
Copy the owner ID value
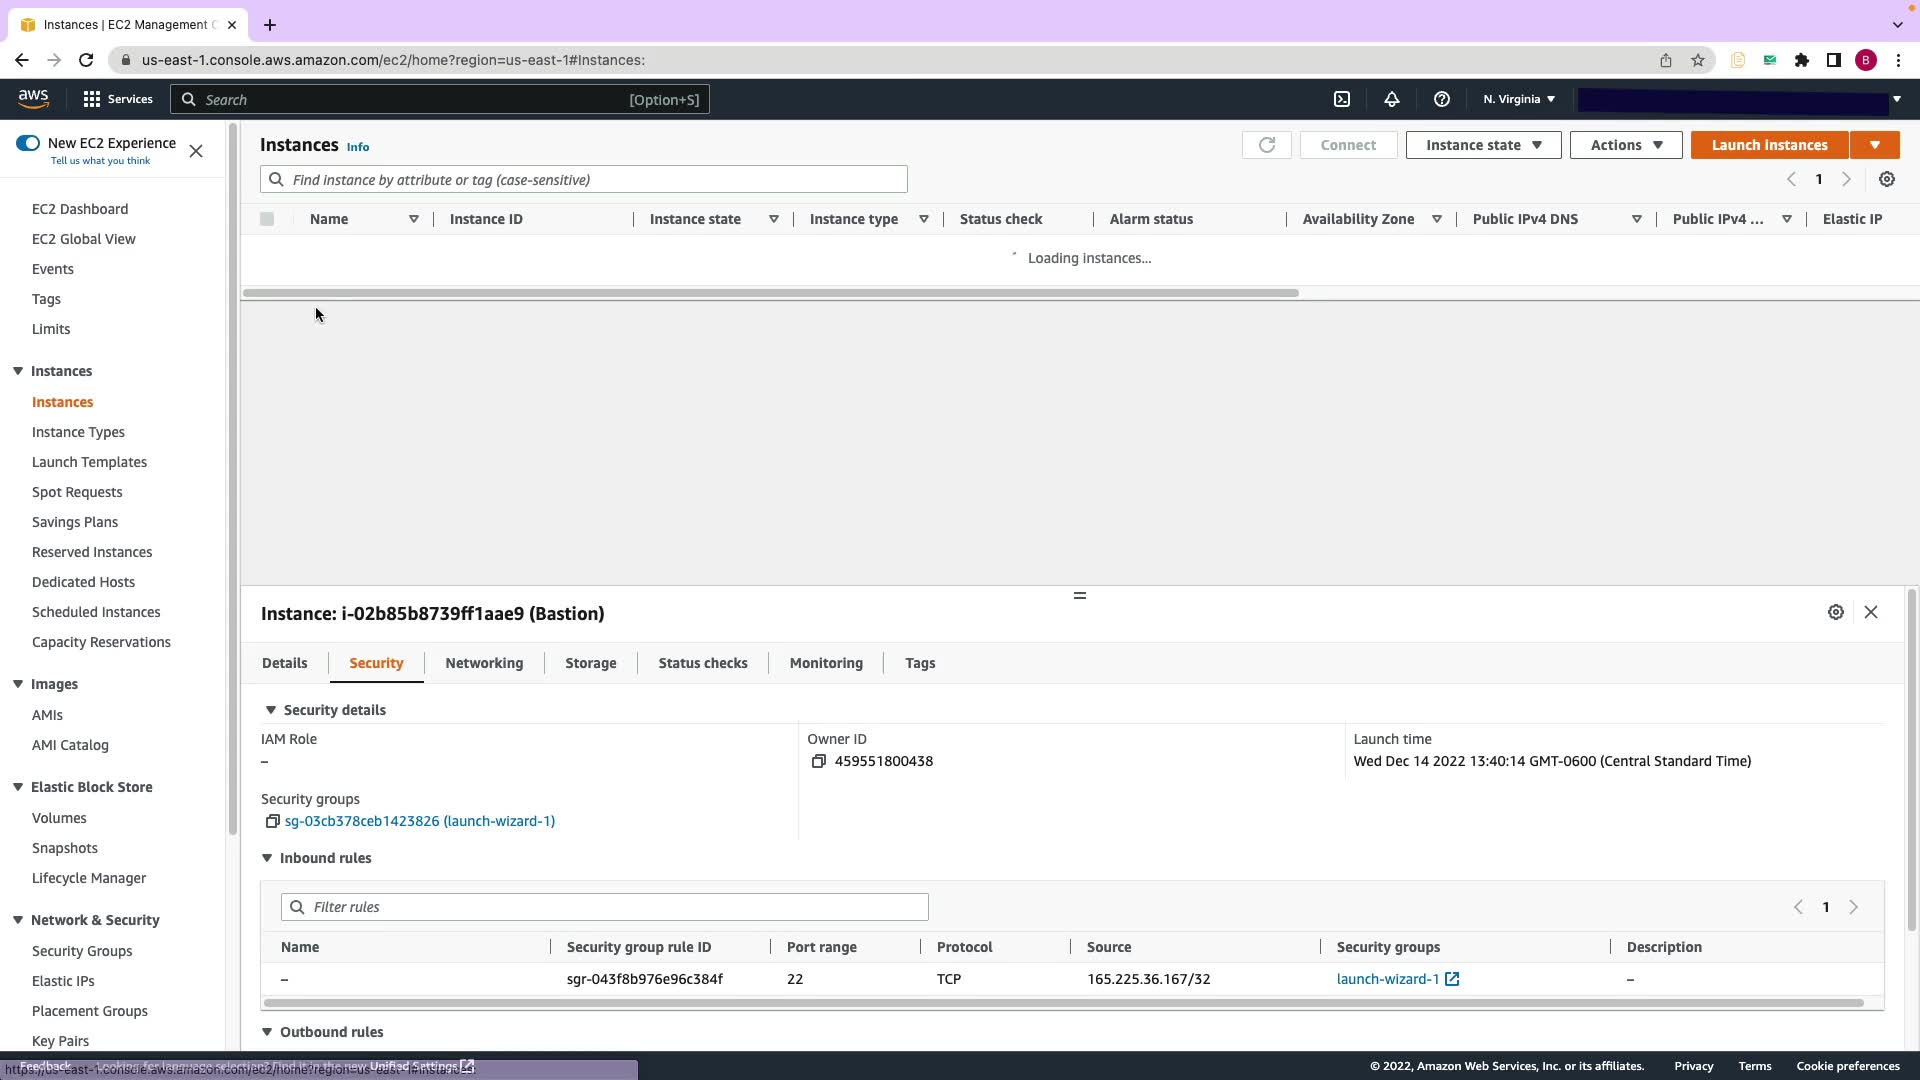point(818,761)
